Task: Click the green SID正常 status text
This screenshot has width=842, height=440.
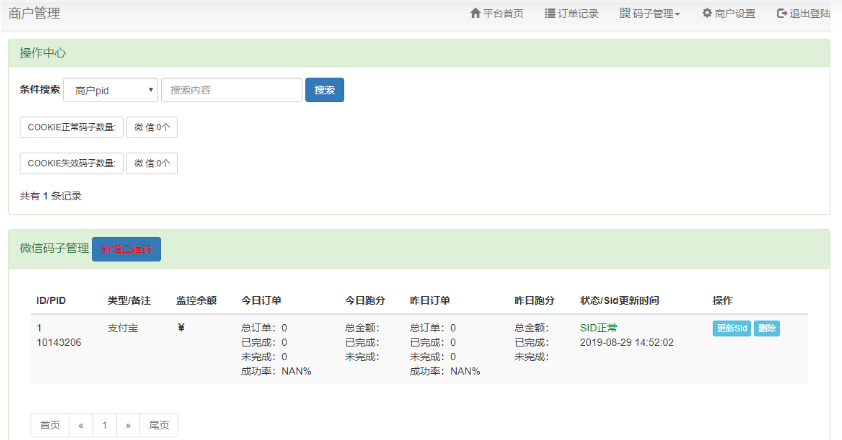Action: point(598,328)
